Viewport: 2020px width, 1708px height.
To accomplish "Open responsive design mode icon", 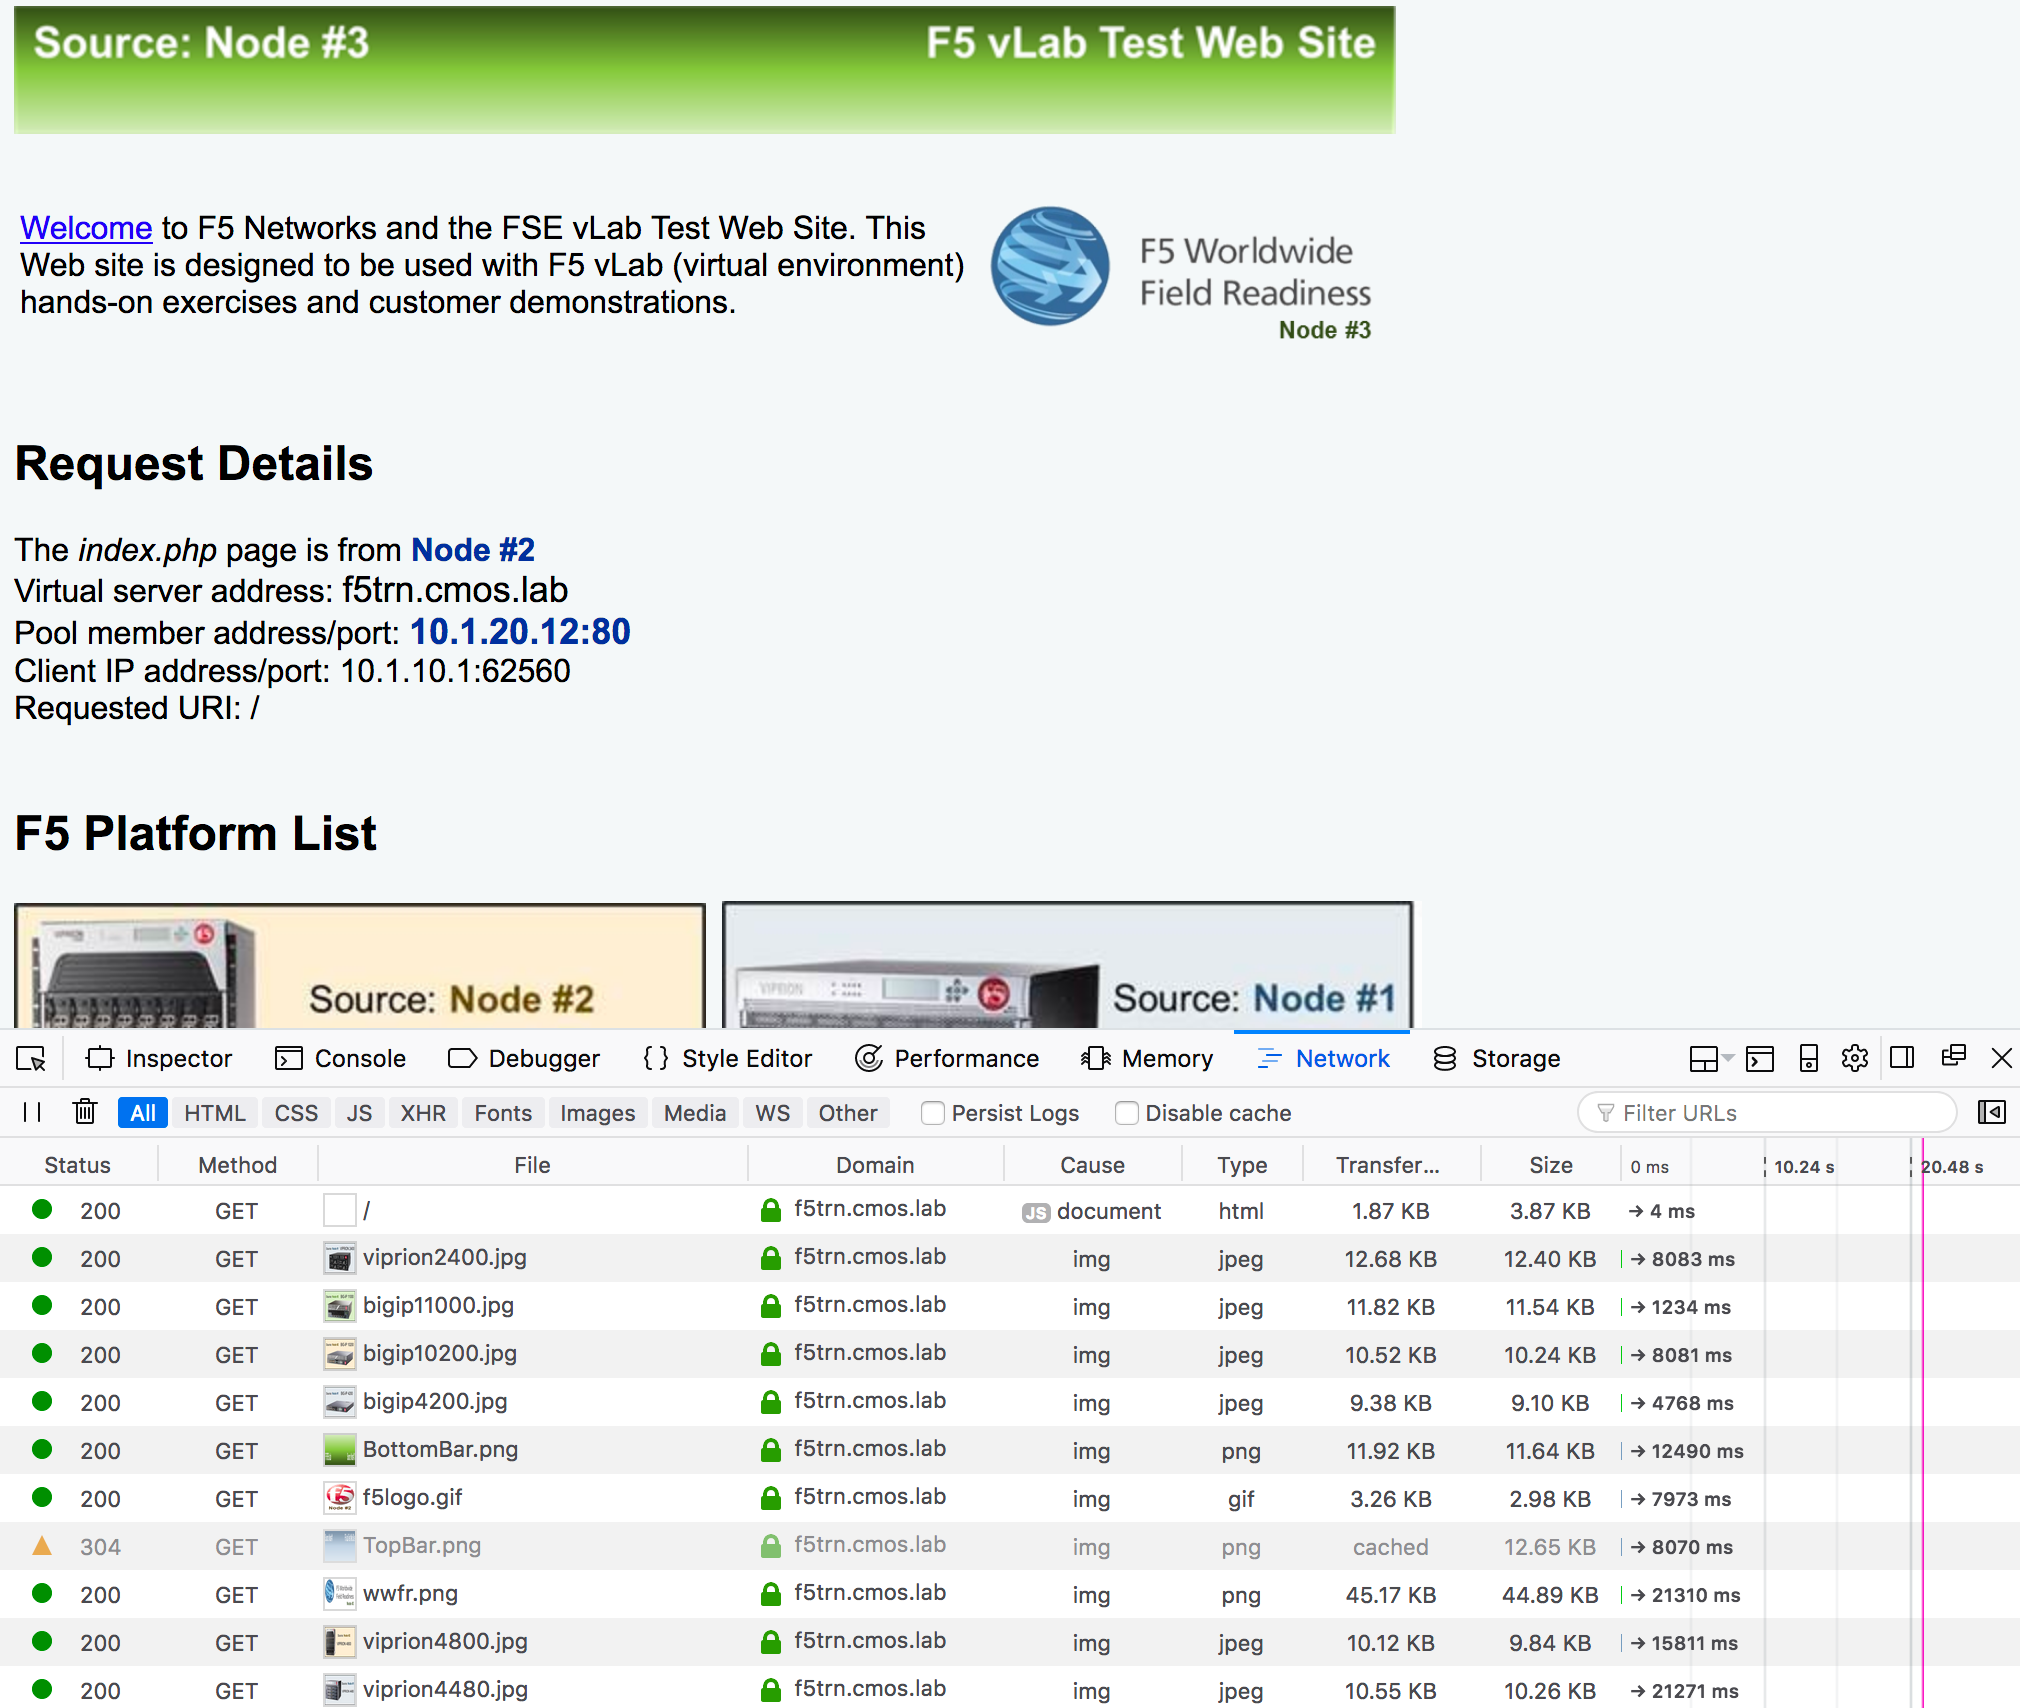I will pos(1808,1059).
